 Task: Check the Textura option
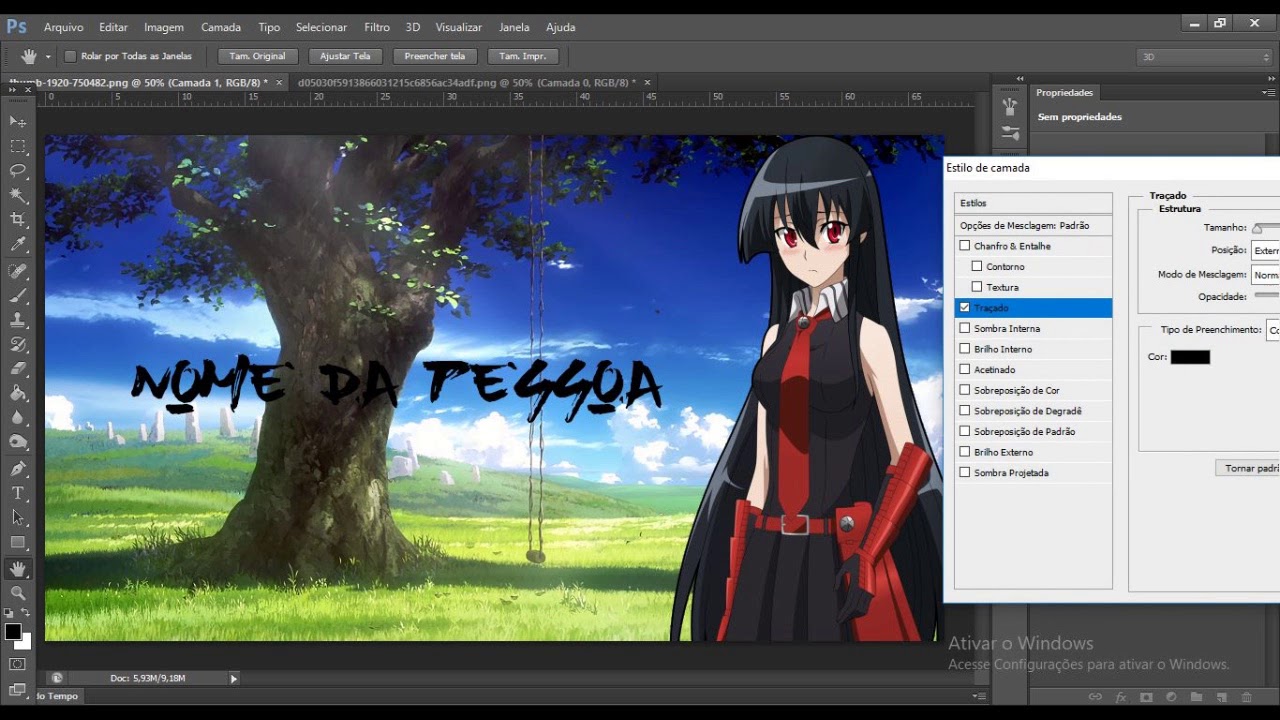point(977,287)
